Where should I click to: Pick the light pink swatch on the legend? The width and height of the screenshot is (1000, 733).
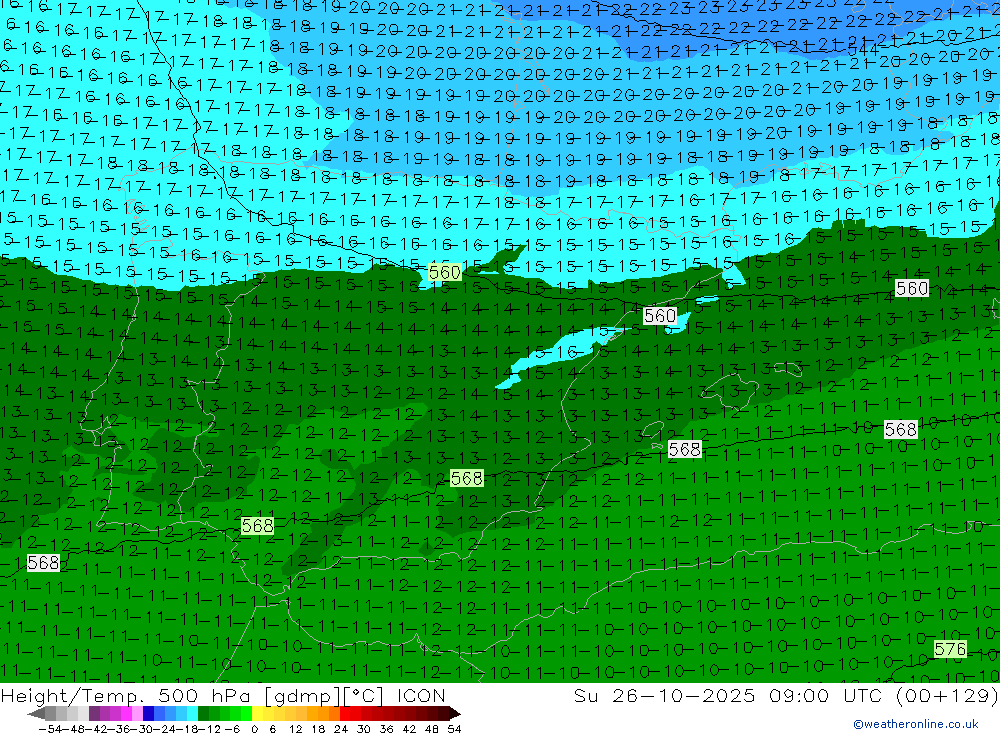click(137, 713)
